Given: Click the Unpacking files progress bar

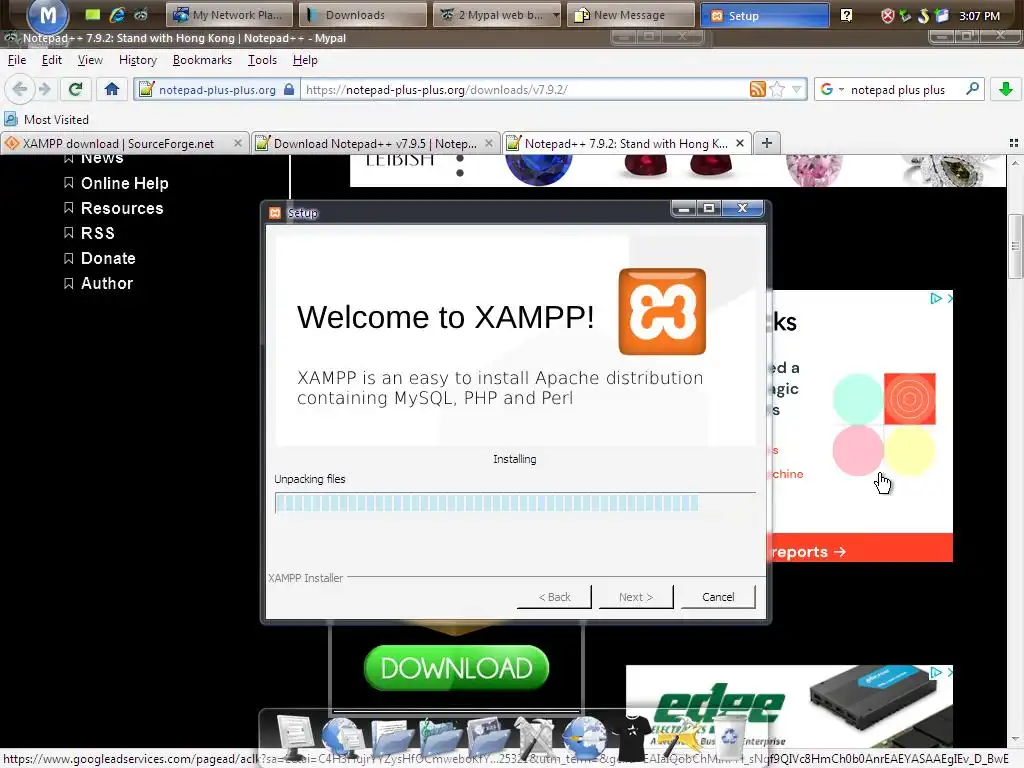Looking at the screenshot, I should tap(515, 503).
